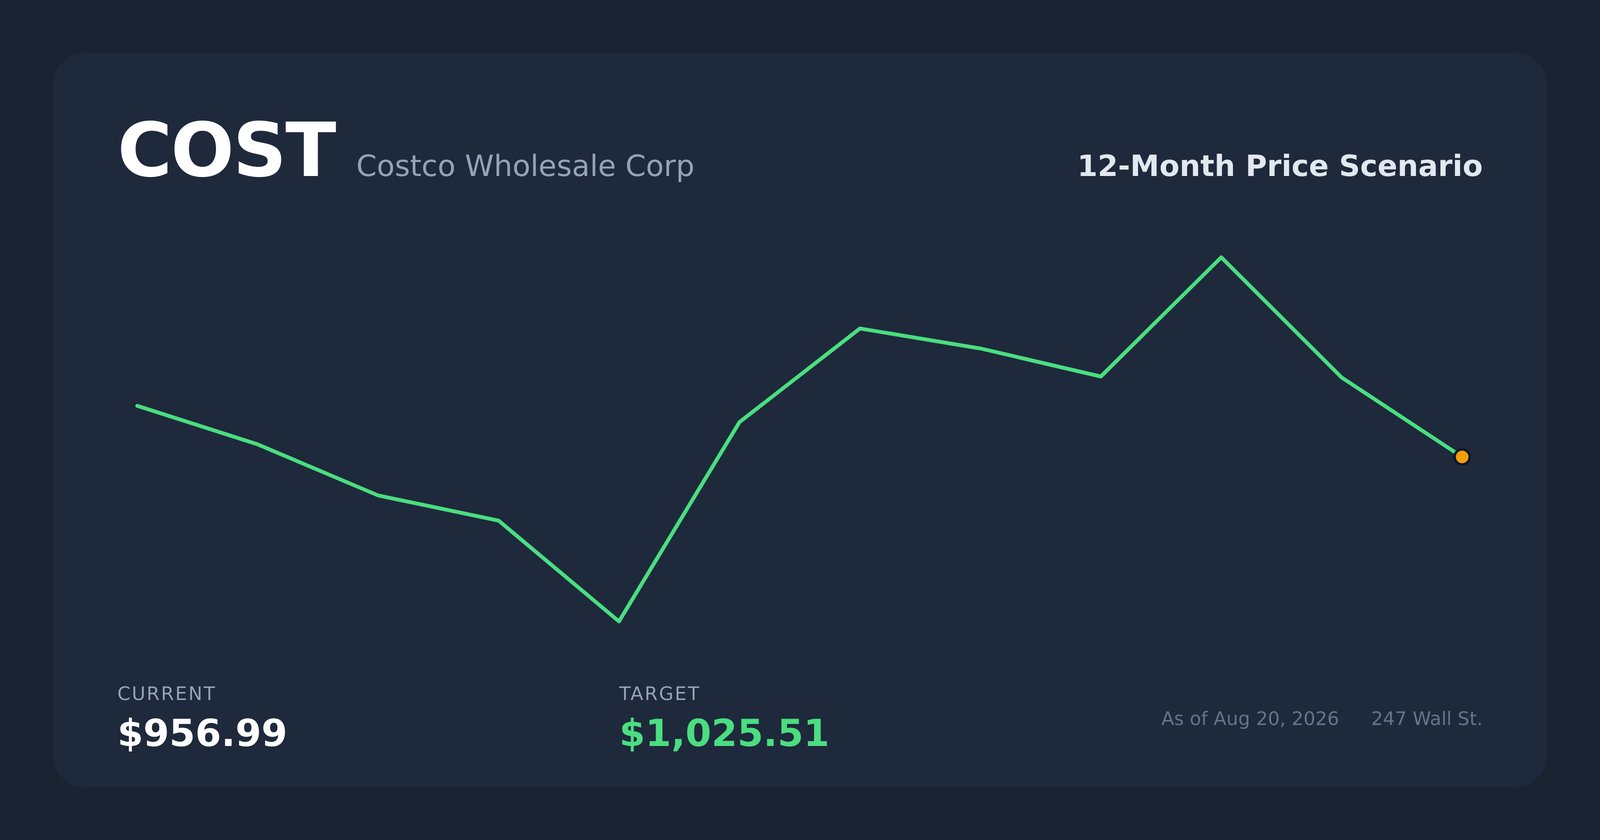
Task: Click the orange endpoint marker on the chart
Action: [1461, 457]
